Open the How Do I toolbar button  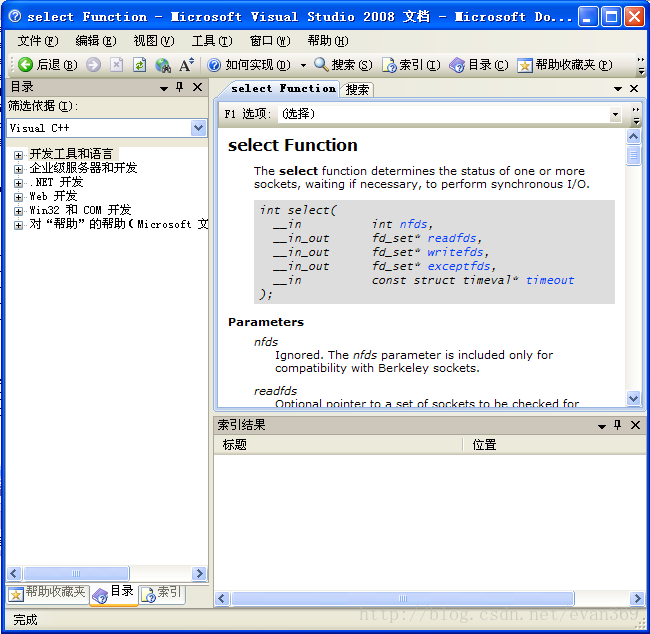tap(249, 65)
